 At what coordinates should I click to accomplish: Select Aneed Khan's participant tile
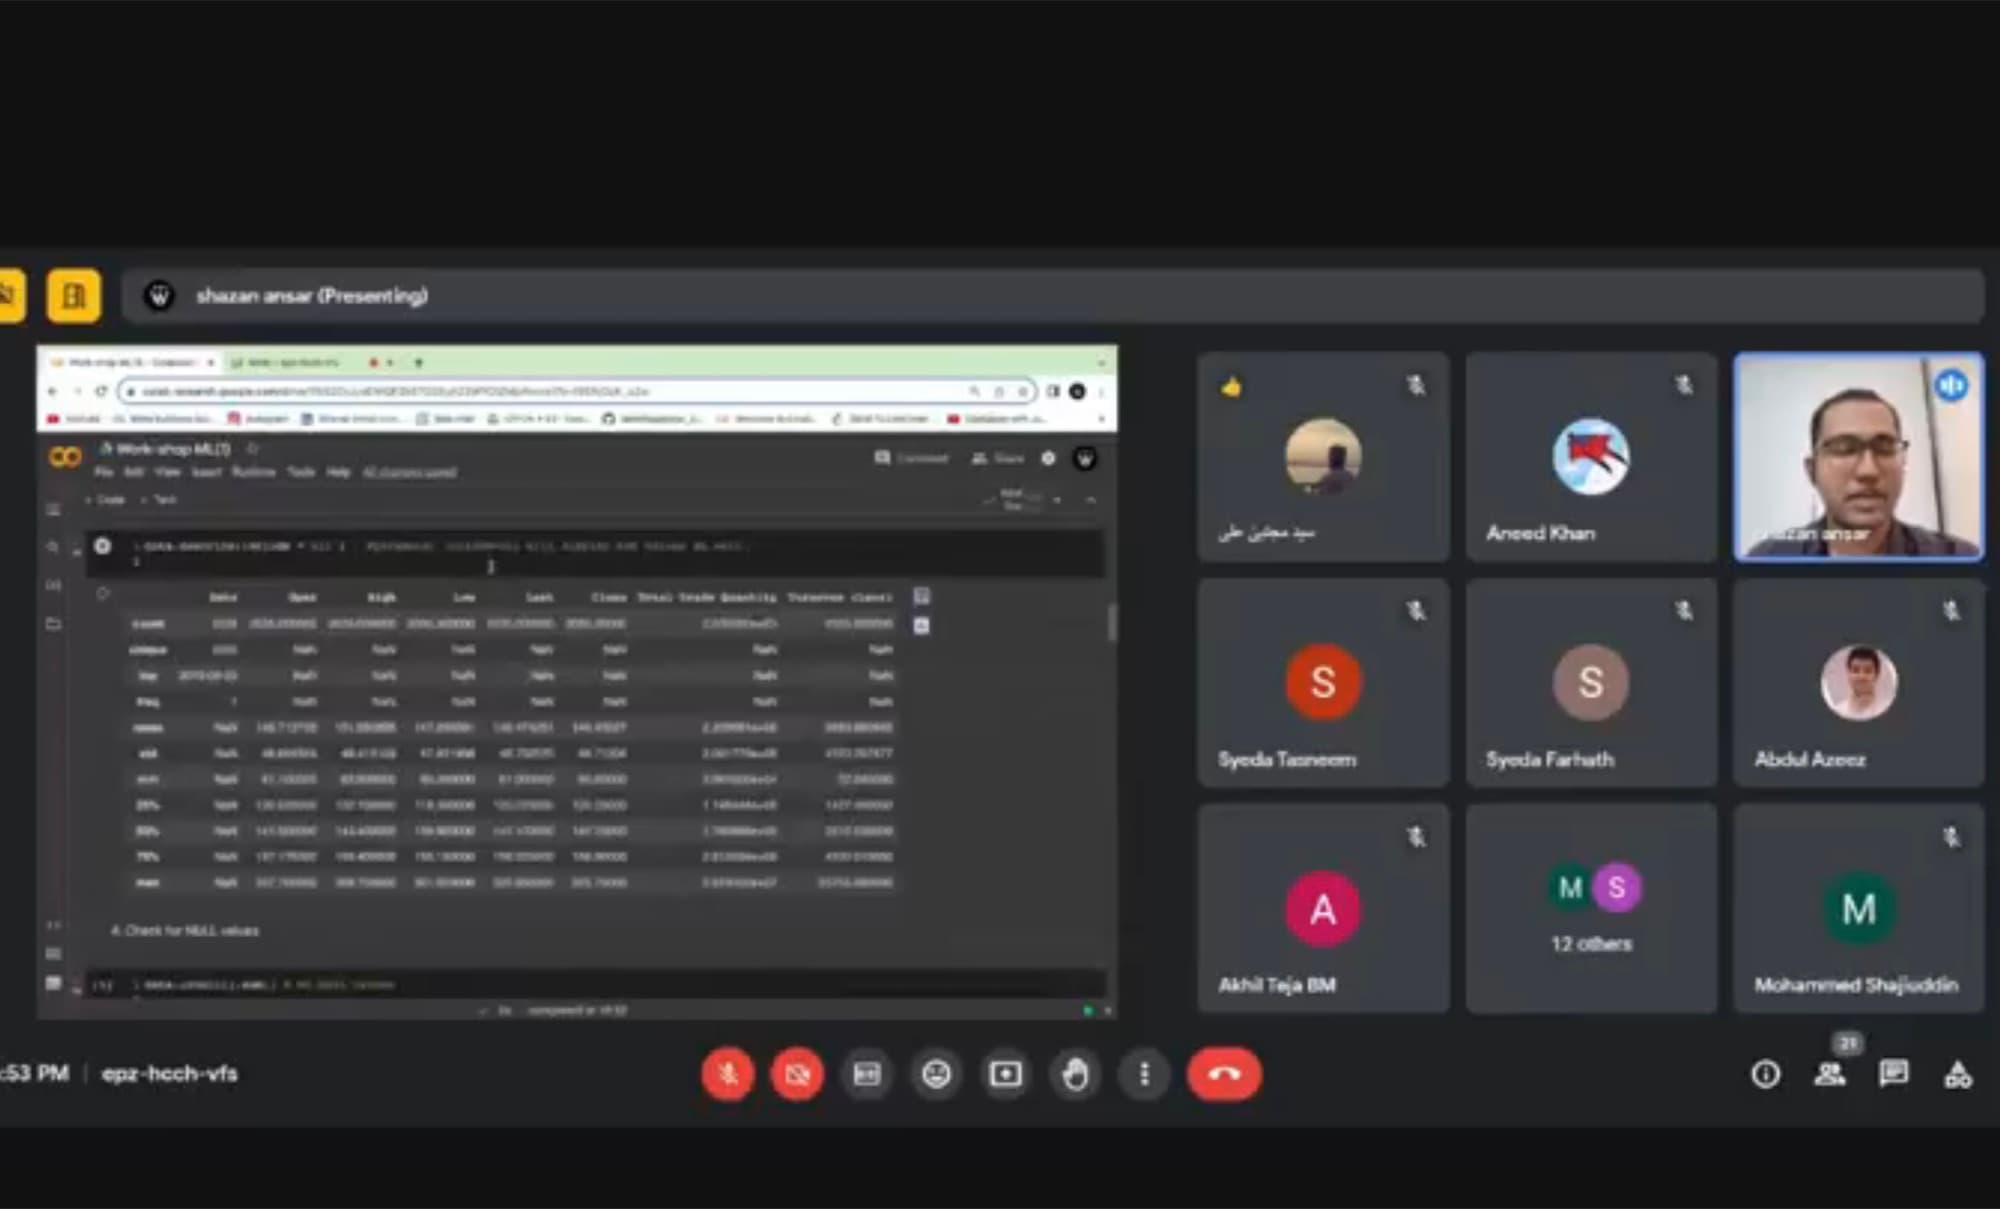coord(1591,456)
